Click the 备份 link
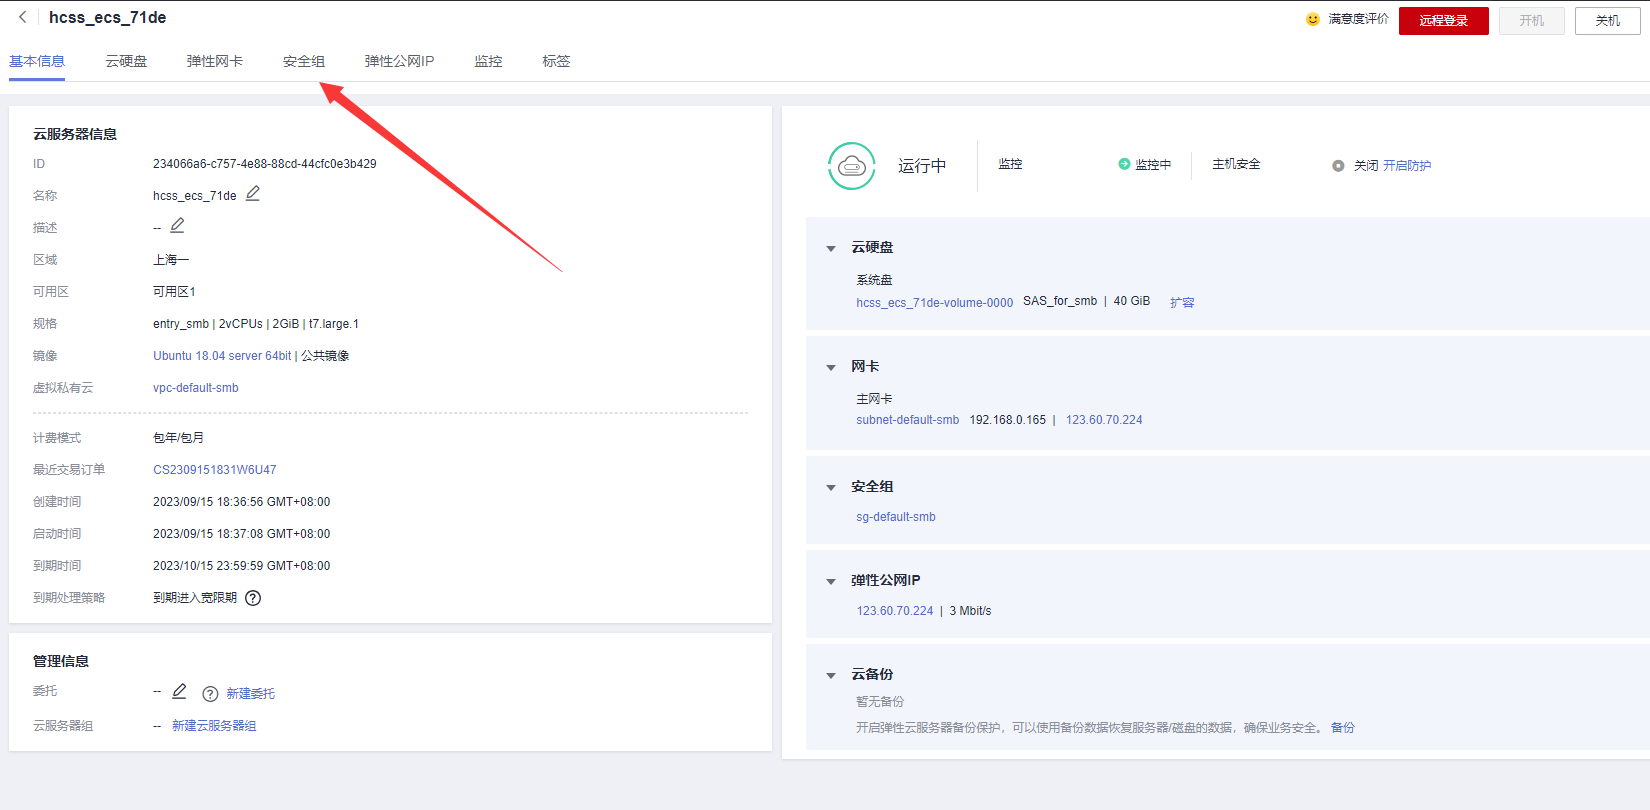The image size is (1650, 810). (x=1343, y=728)
